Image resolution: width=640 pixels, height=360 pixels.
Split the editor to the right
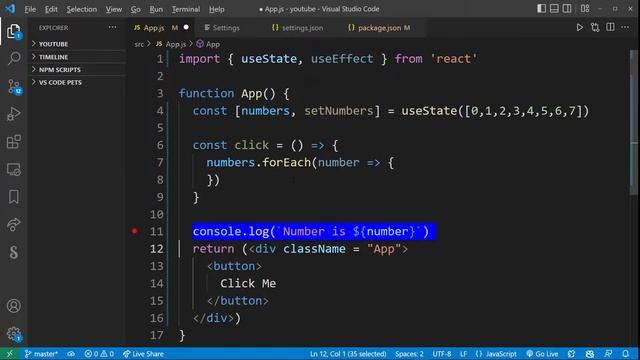pyautogui.click(x=610, y=27)
